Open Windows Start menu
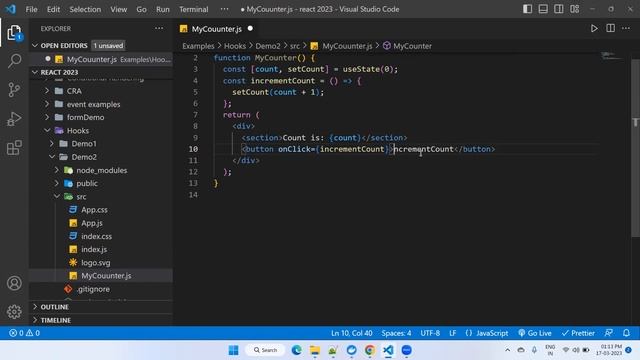Viewport: 640px width, 360px height. (233, 350)
